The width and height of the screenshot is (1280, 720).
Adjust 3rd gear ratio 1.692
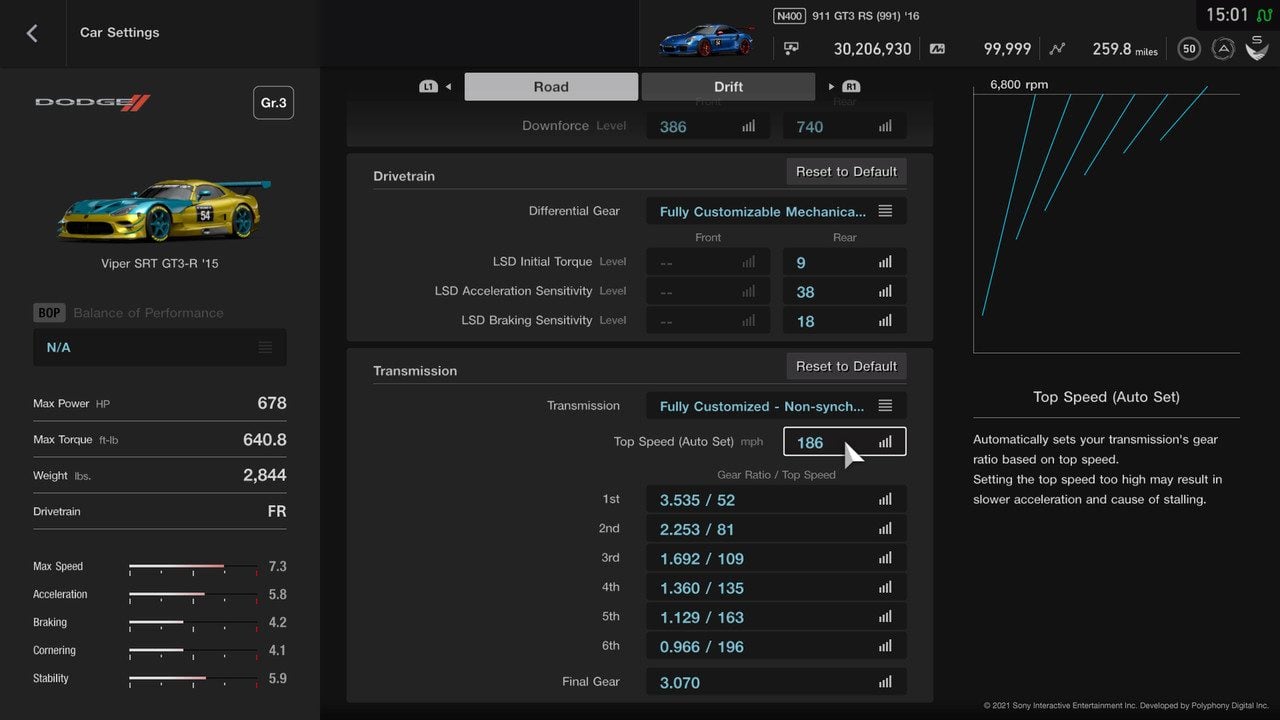tap(776, 558)
